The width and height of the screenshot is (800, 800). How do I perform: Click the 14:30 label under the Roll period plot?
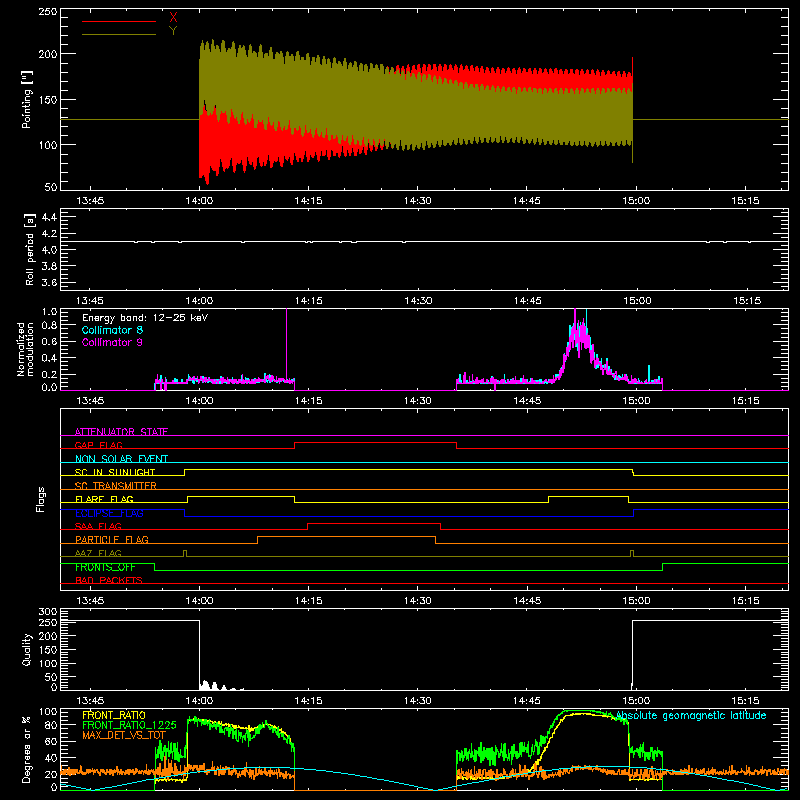(418, 301)
